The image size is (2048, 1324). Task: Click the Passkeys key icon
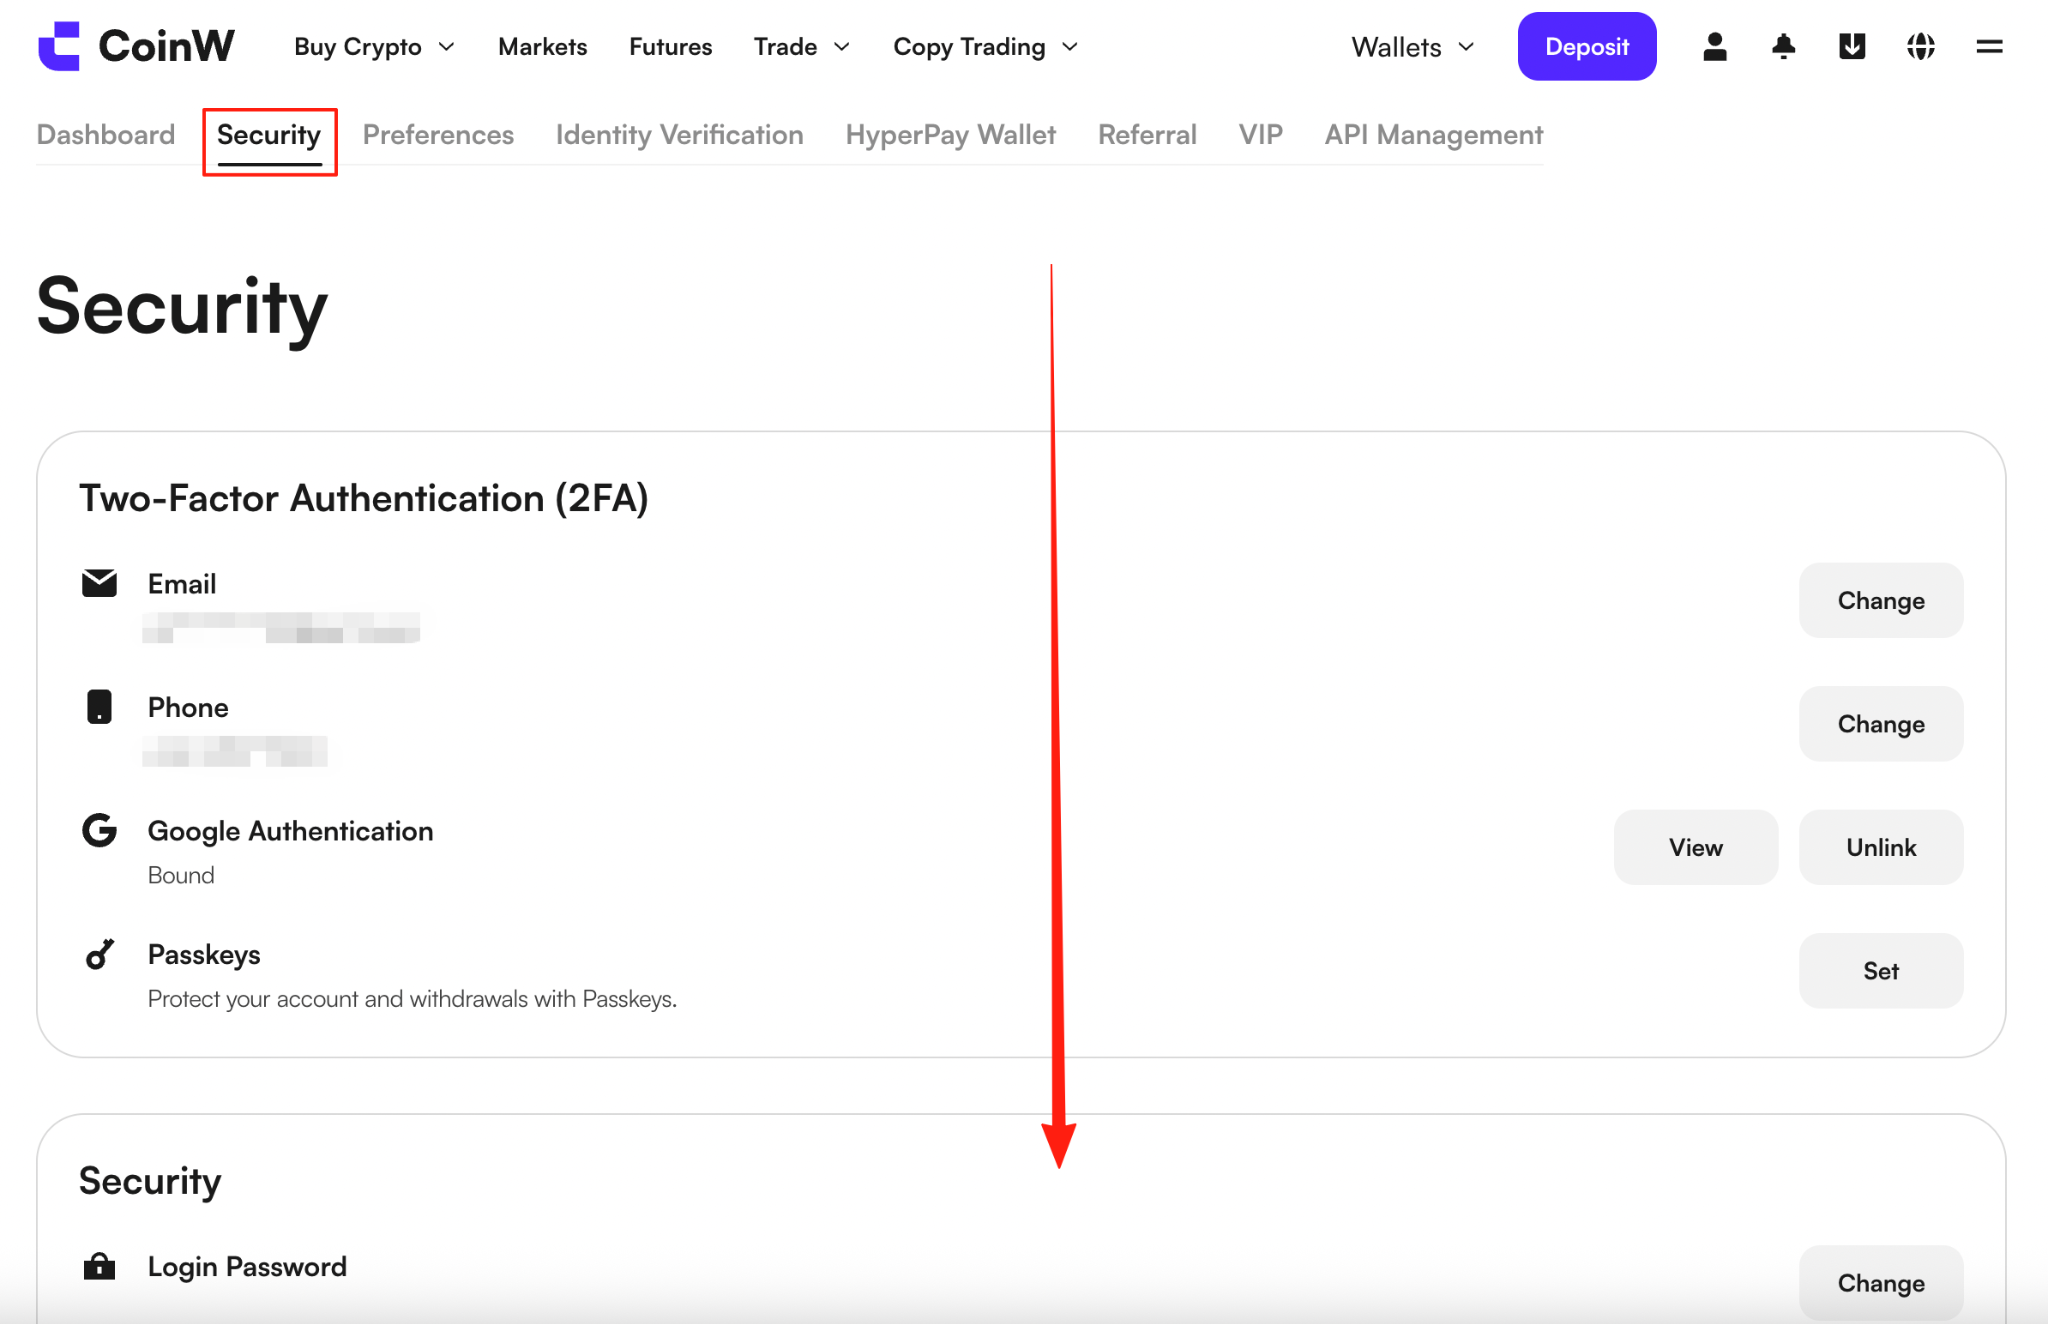[x=99, y=954]
